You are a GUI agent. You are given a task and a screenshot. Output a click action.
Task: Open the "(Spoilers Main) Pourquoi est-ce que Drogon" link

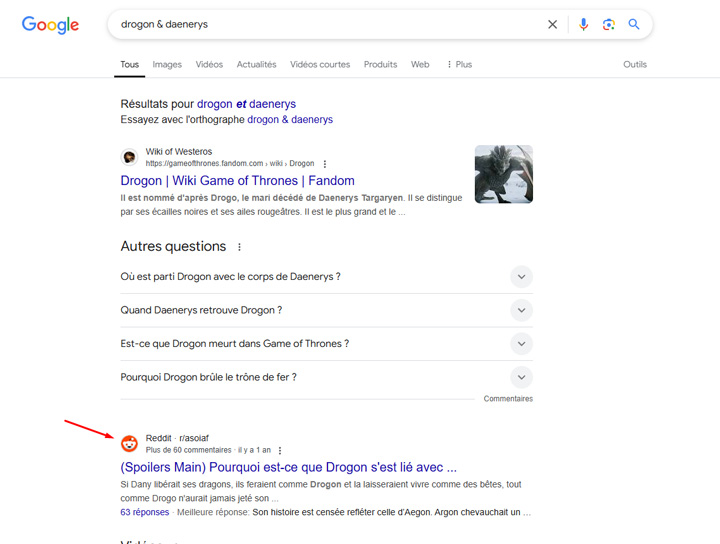[x=288, y=467]
